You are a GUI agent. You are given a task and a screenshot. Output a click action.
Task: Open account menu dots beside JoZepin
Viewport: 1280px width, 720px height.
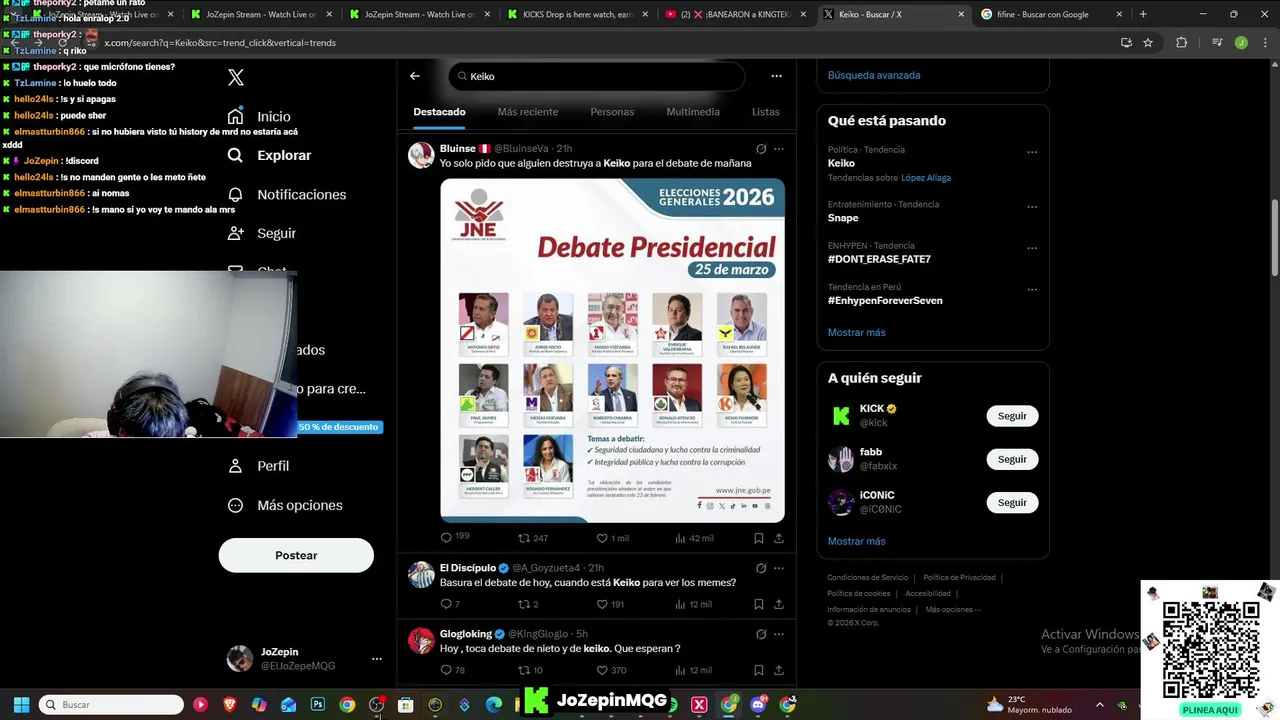coord(377,659)
